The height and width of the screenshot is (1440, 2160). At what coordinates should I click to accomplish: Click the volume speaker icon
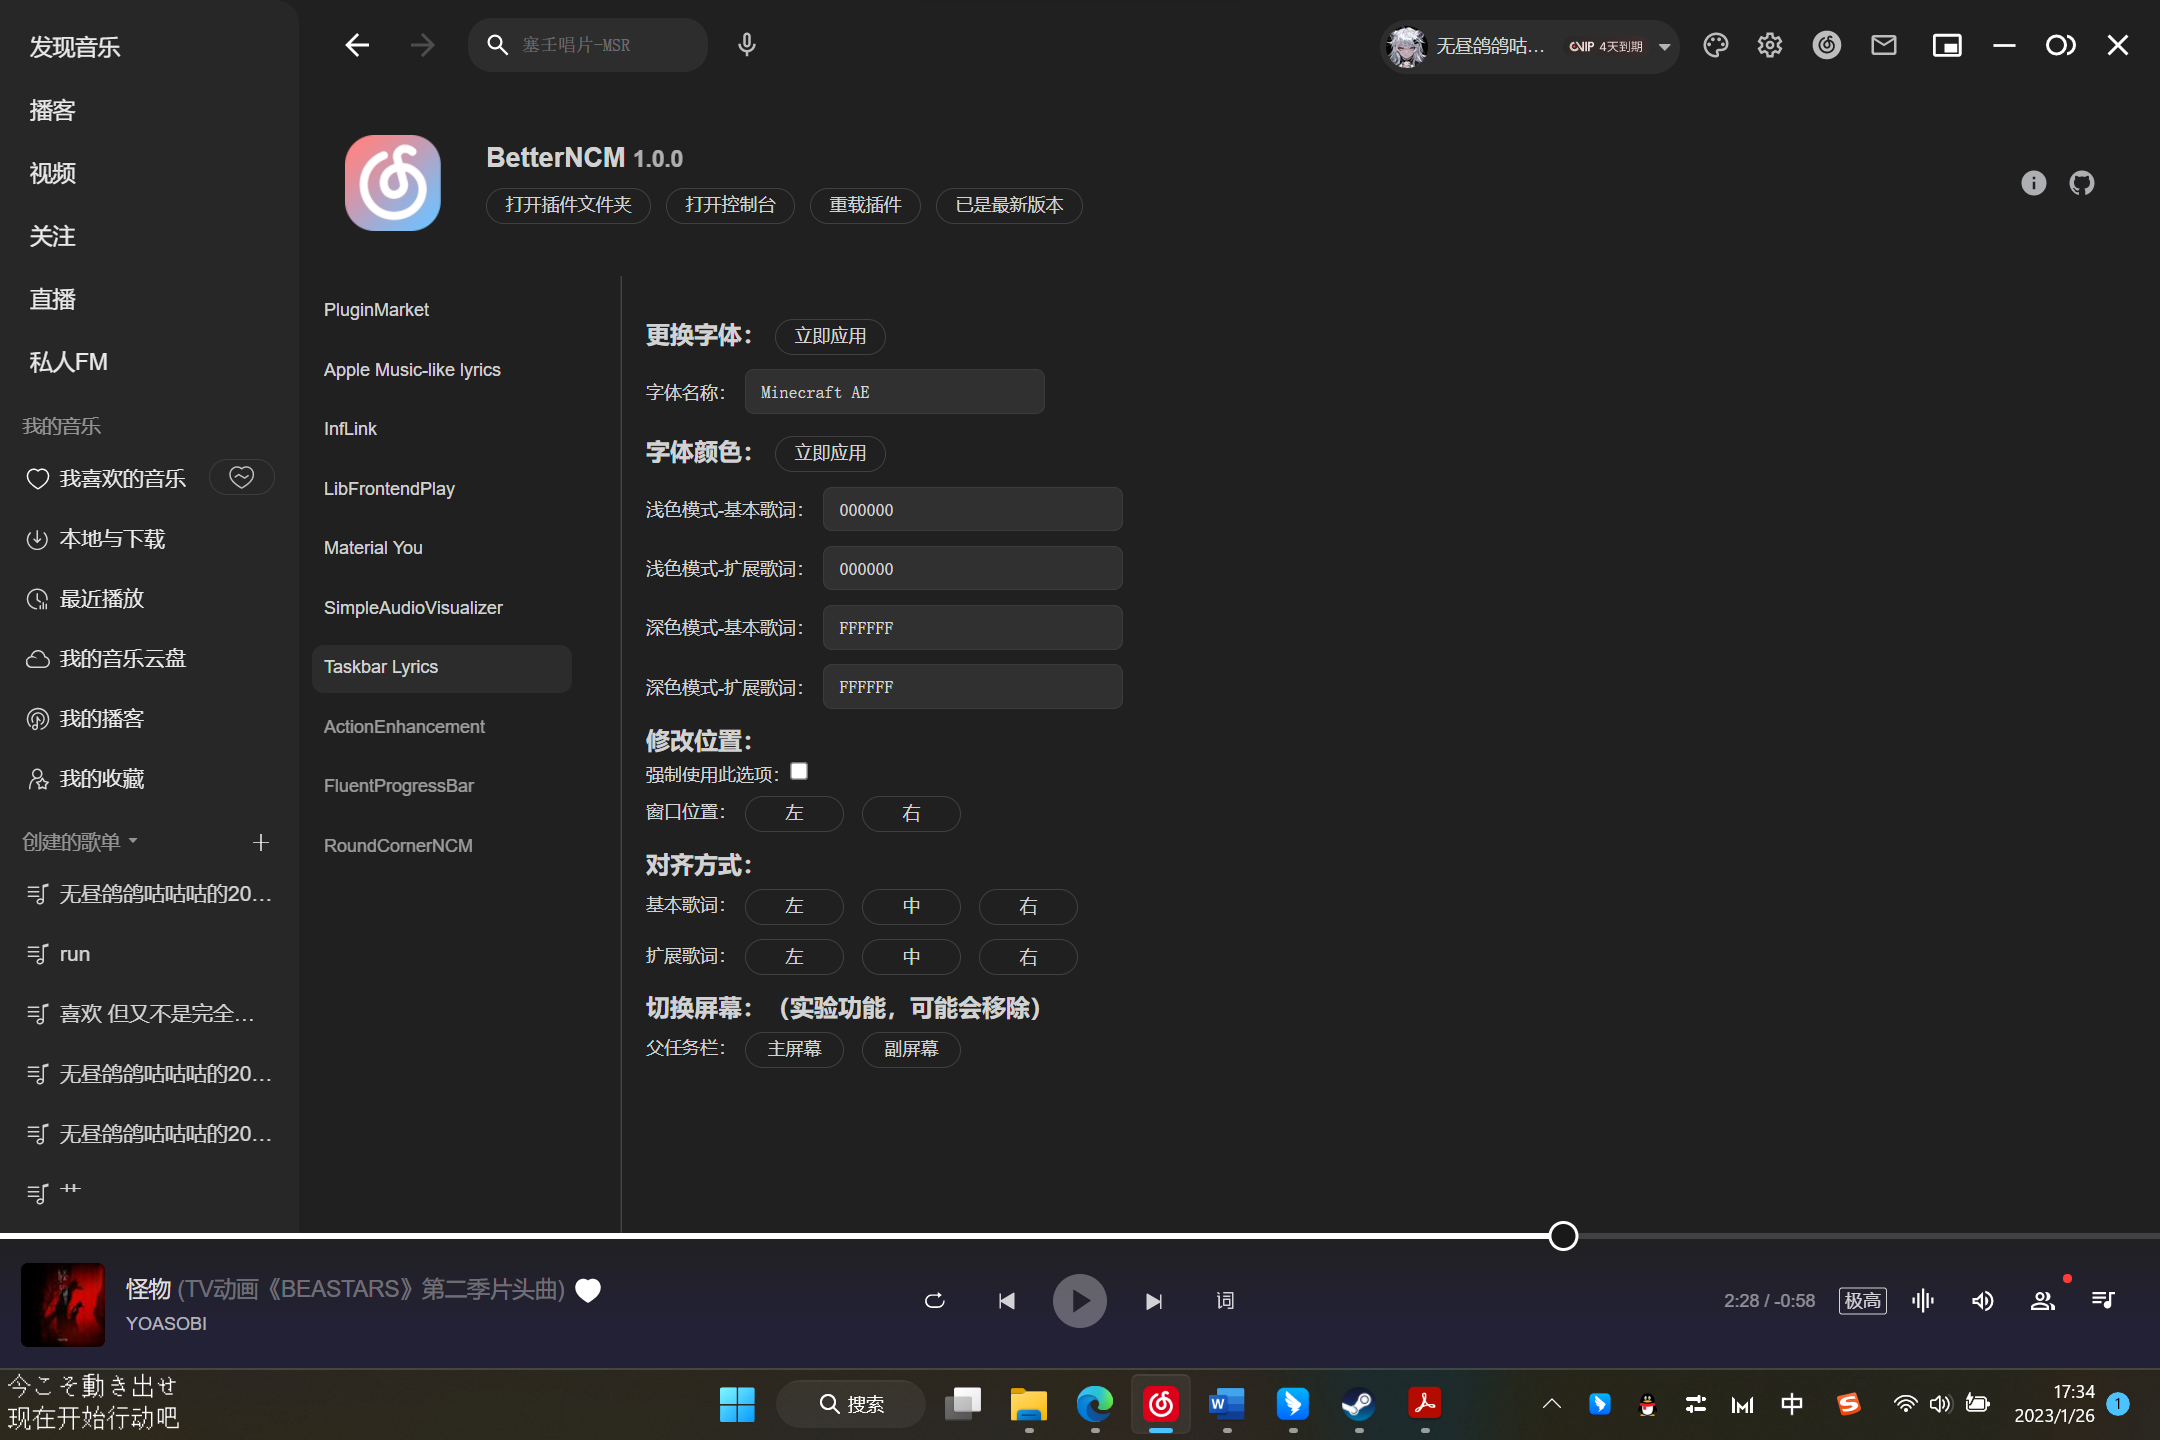click(1983, 1300)
